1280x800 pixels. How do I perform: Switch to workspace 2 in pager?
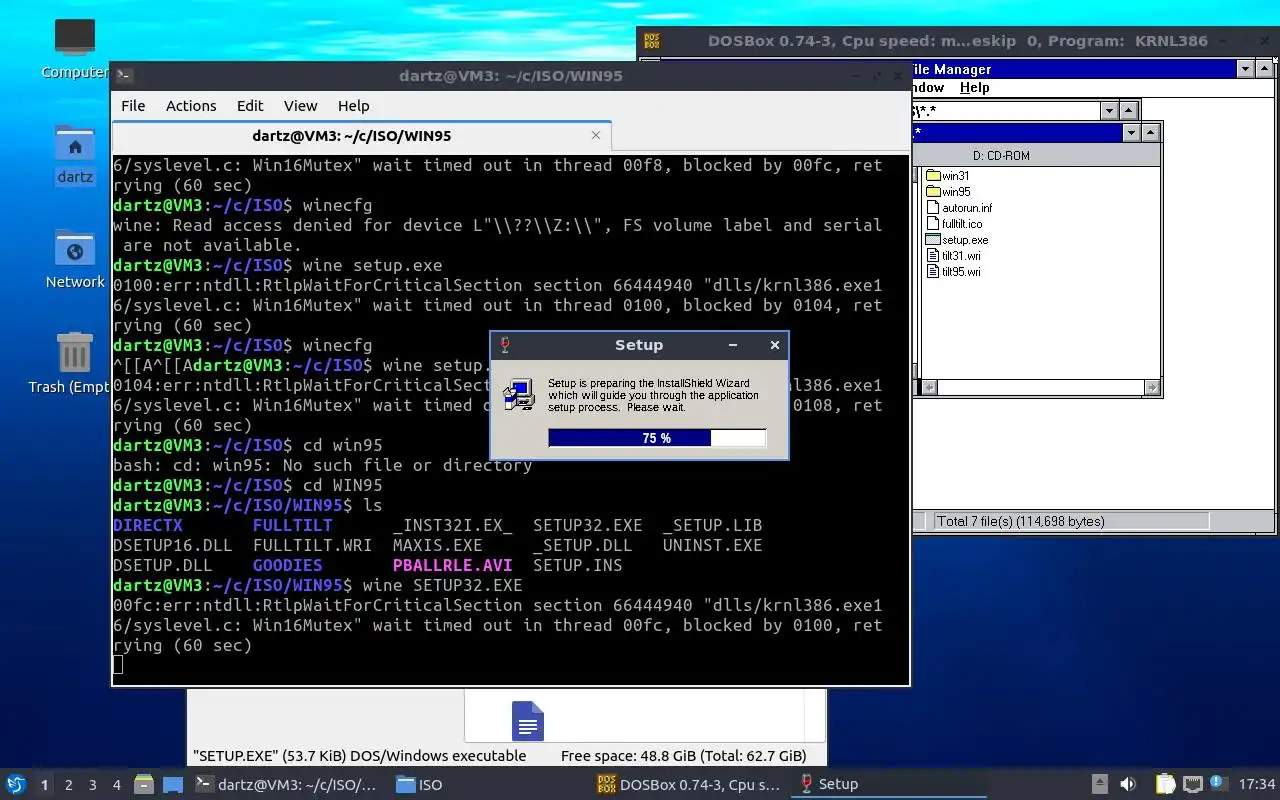(69, 785)
